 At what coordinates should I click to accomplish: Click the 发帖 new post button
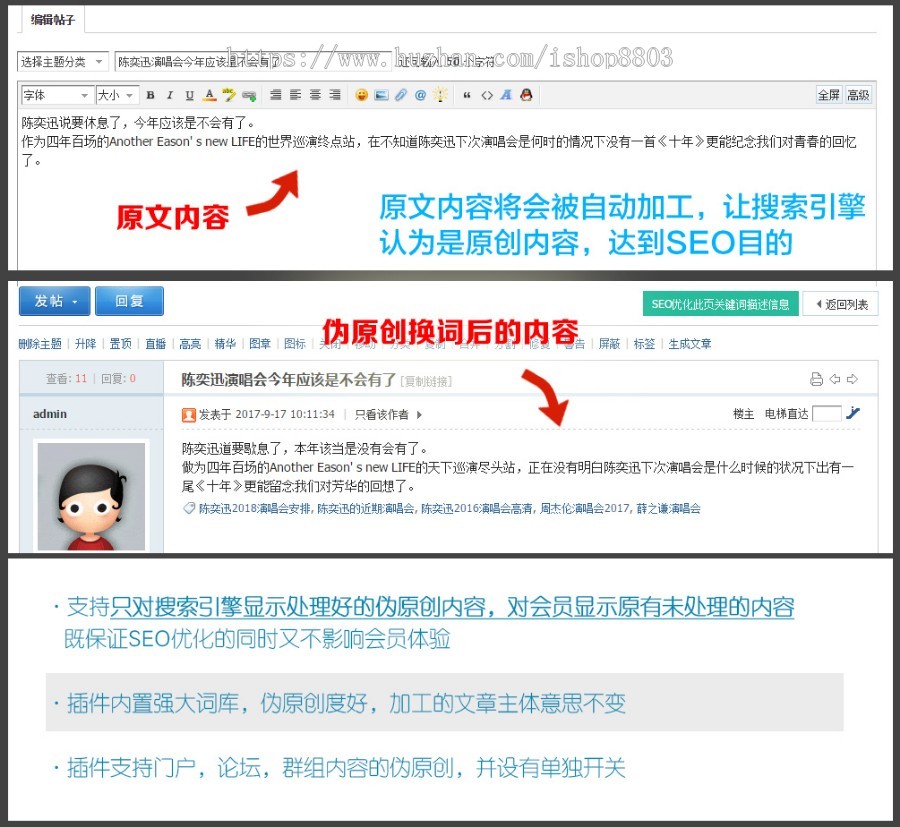point(55,301)
